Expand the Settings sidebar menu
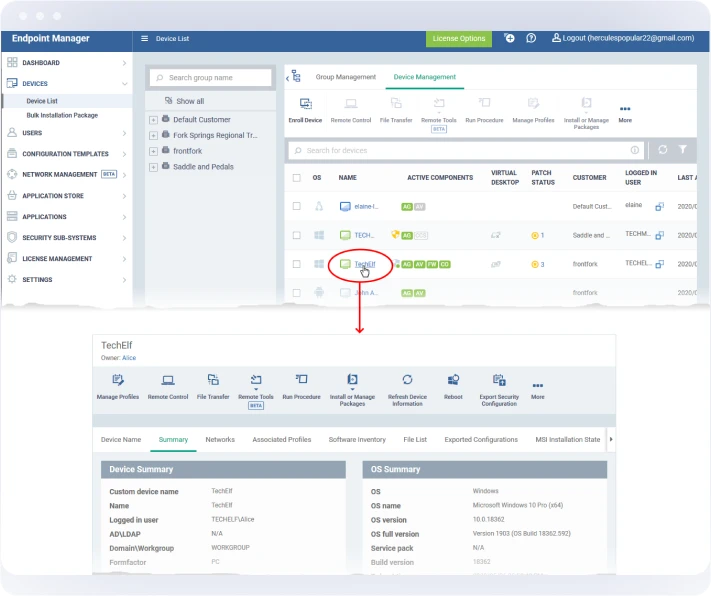Screen dimensions: 711x596 point(66,280)
